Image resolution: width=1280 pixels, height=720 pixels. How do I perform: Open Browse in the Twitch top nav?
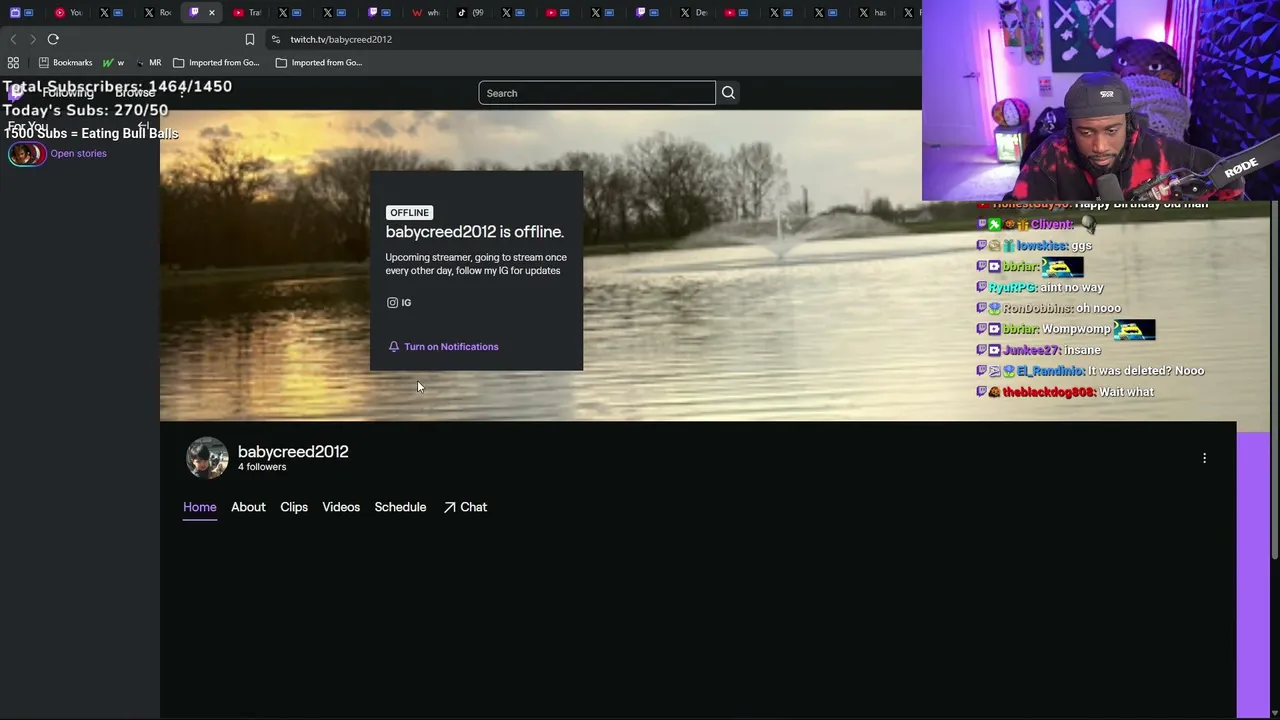click(135, 93)
